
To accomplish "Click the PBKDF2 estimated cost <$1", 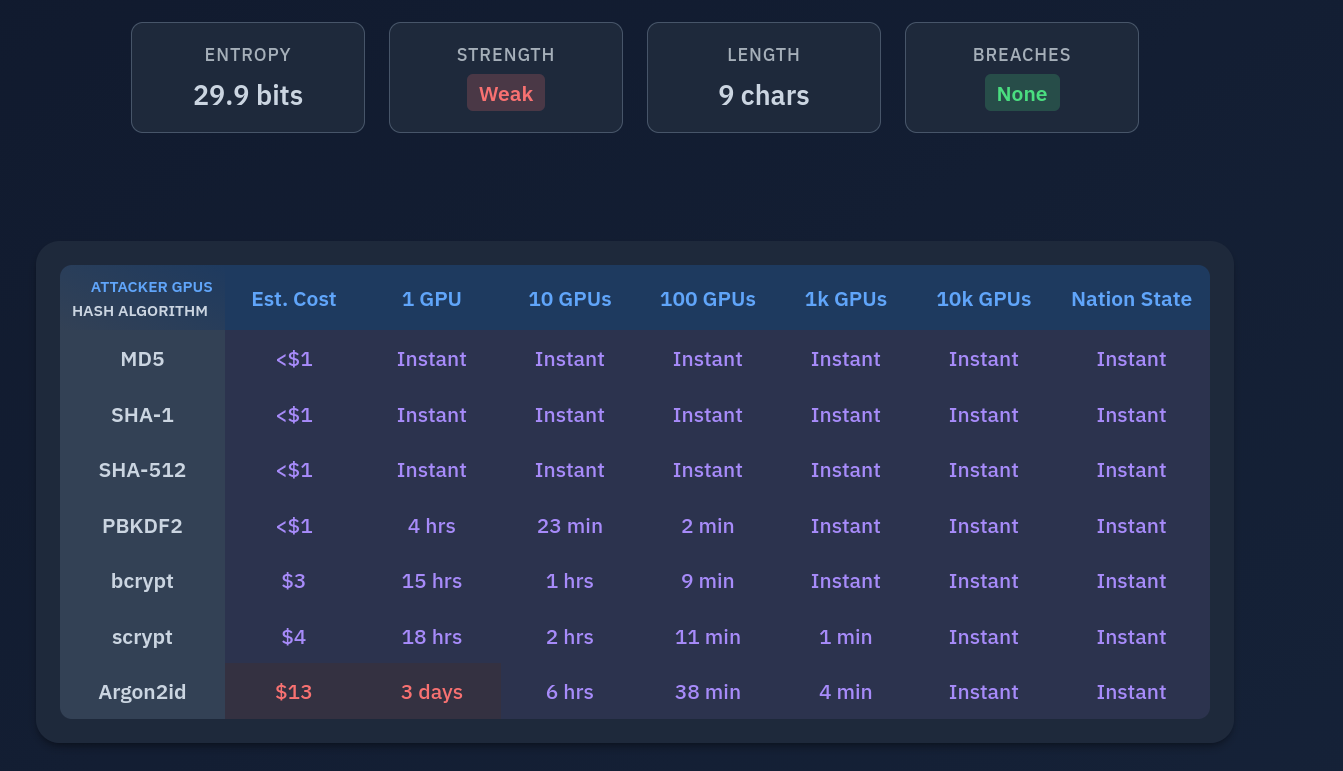I will pyautogui.click(x=294, y=526).
